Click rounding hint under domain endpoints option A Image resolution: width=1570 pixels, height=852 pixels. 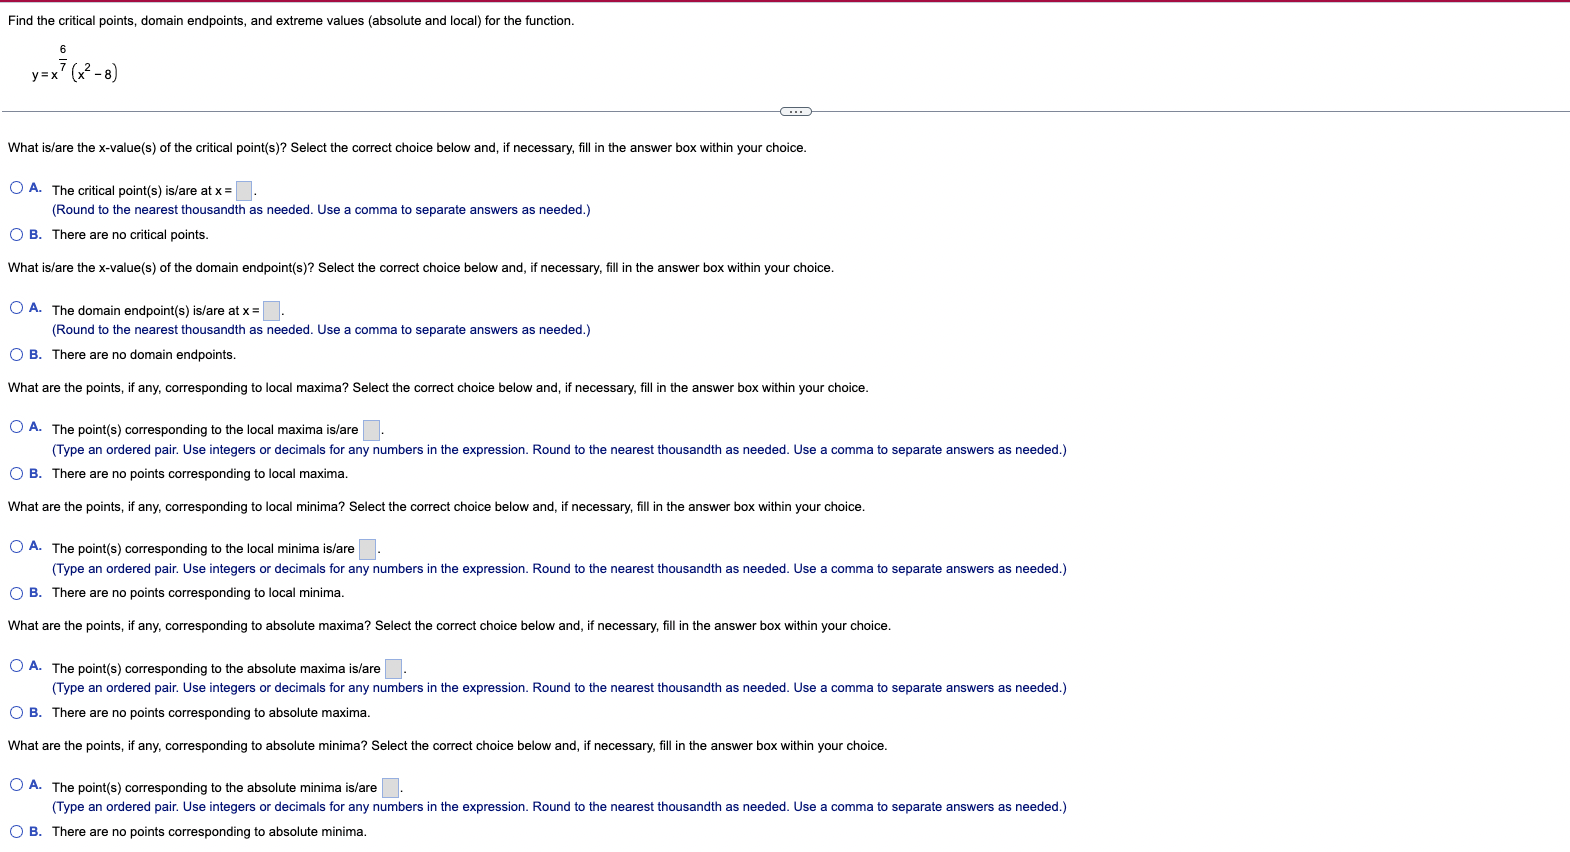321,330
